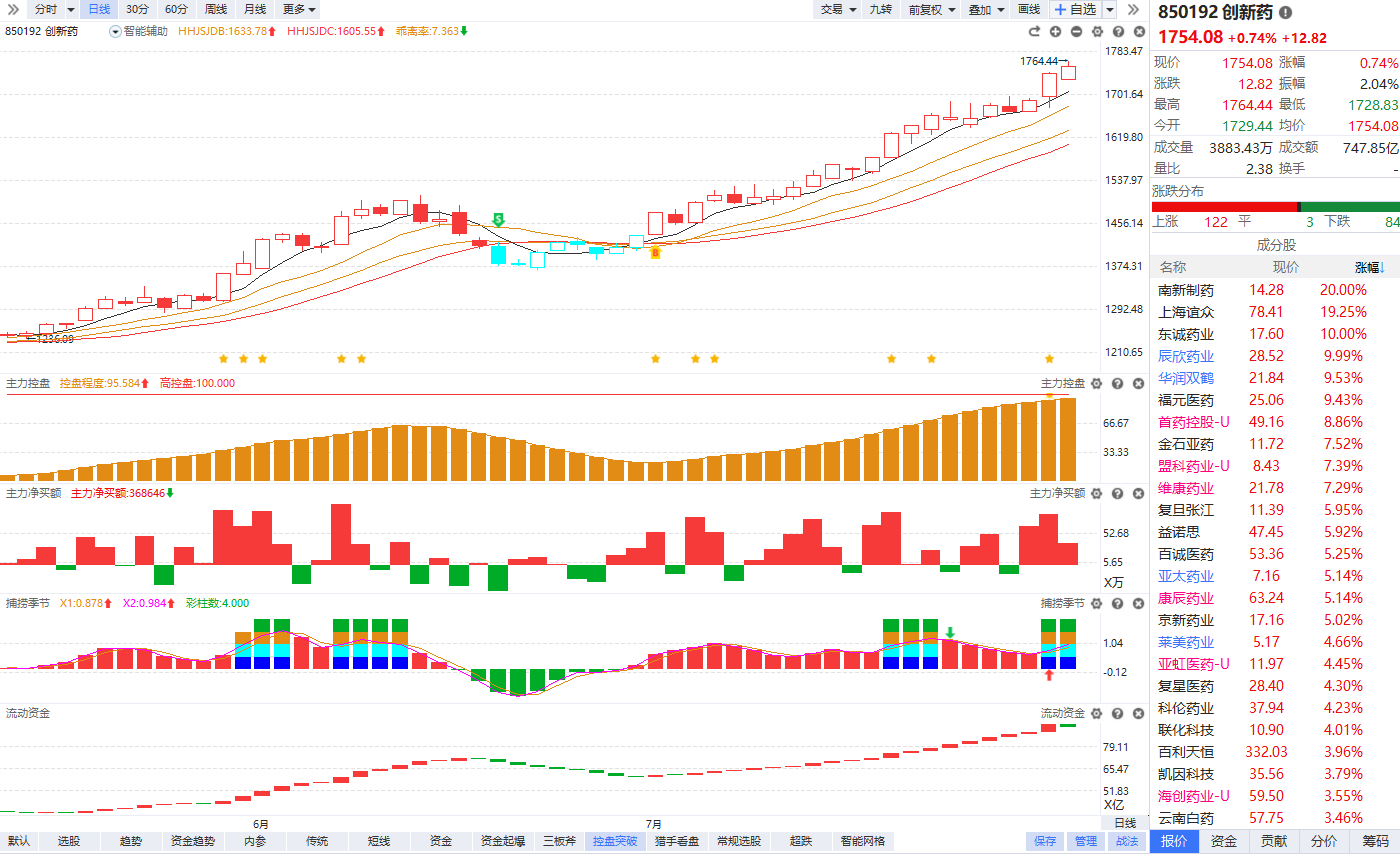Open 捕捞季节 indicator settings gear
The width and height of the screenshot is (1400, 854).
1097,603
